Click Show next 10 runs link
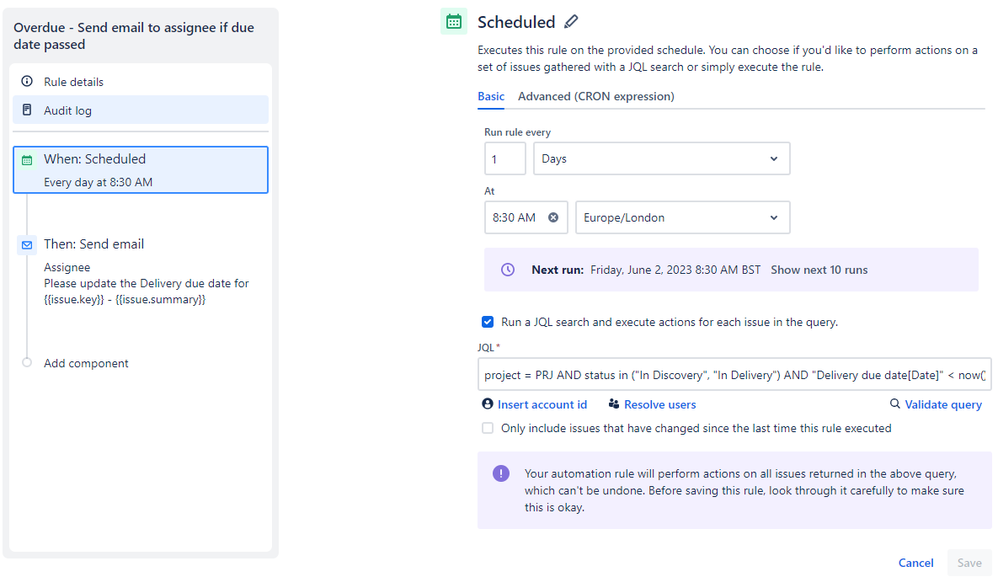Viewport: 998px width, 583px height. [x=819, y=270]
